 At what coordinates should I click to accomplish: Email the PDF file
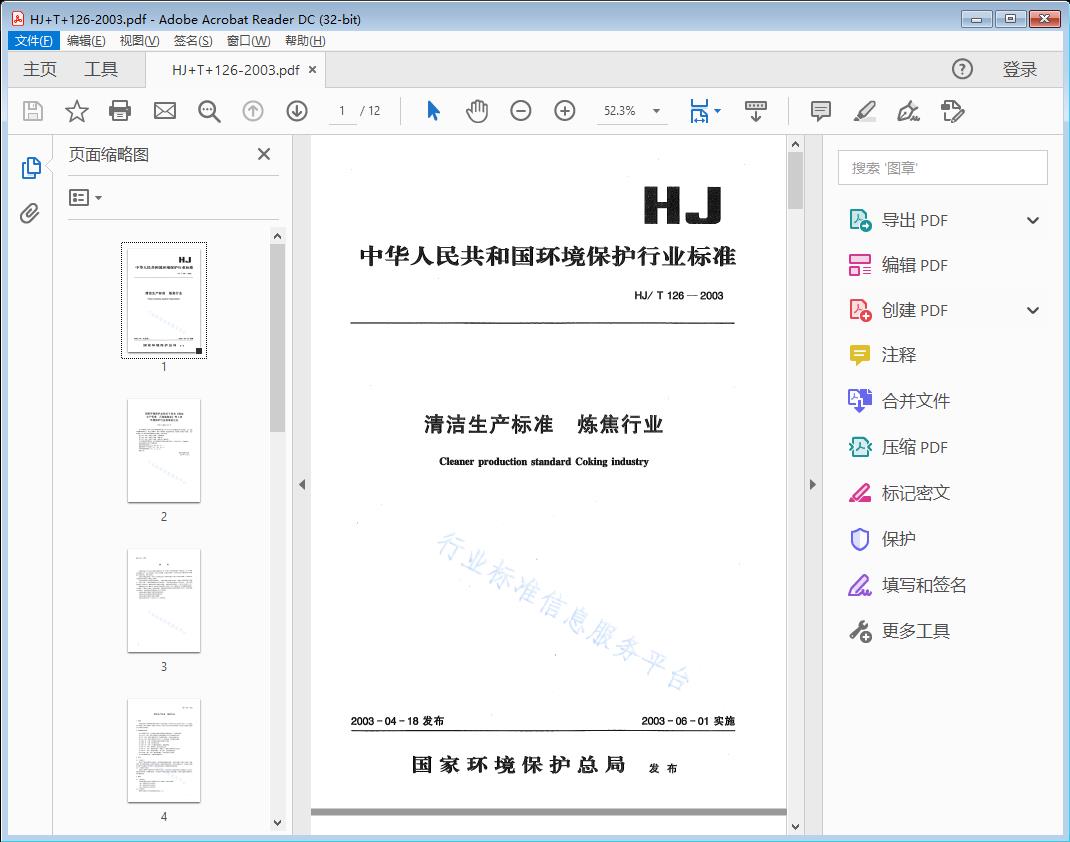point(164,111)
